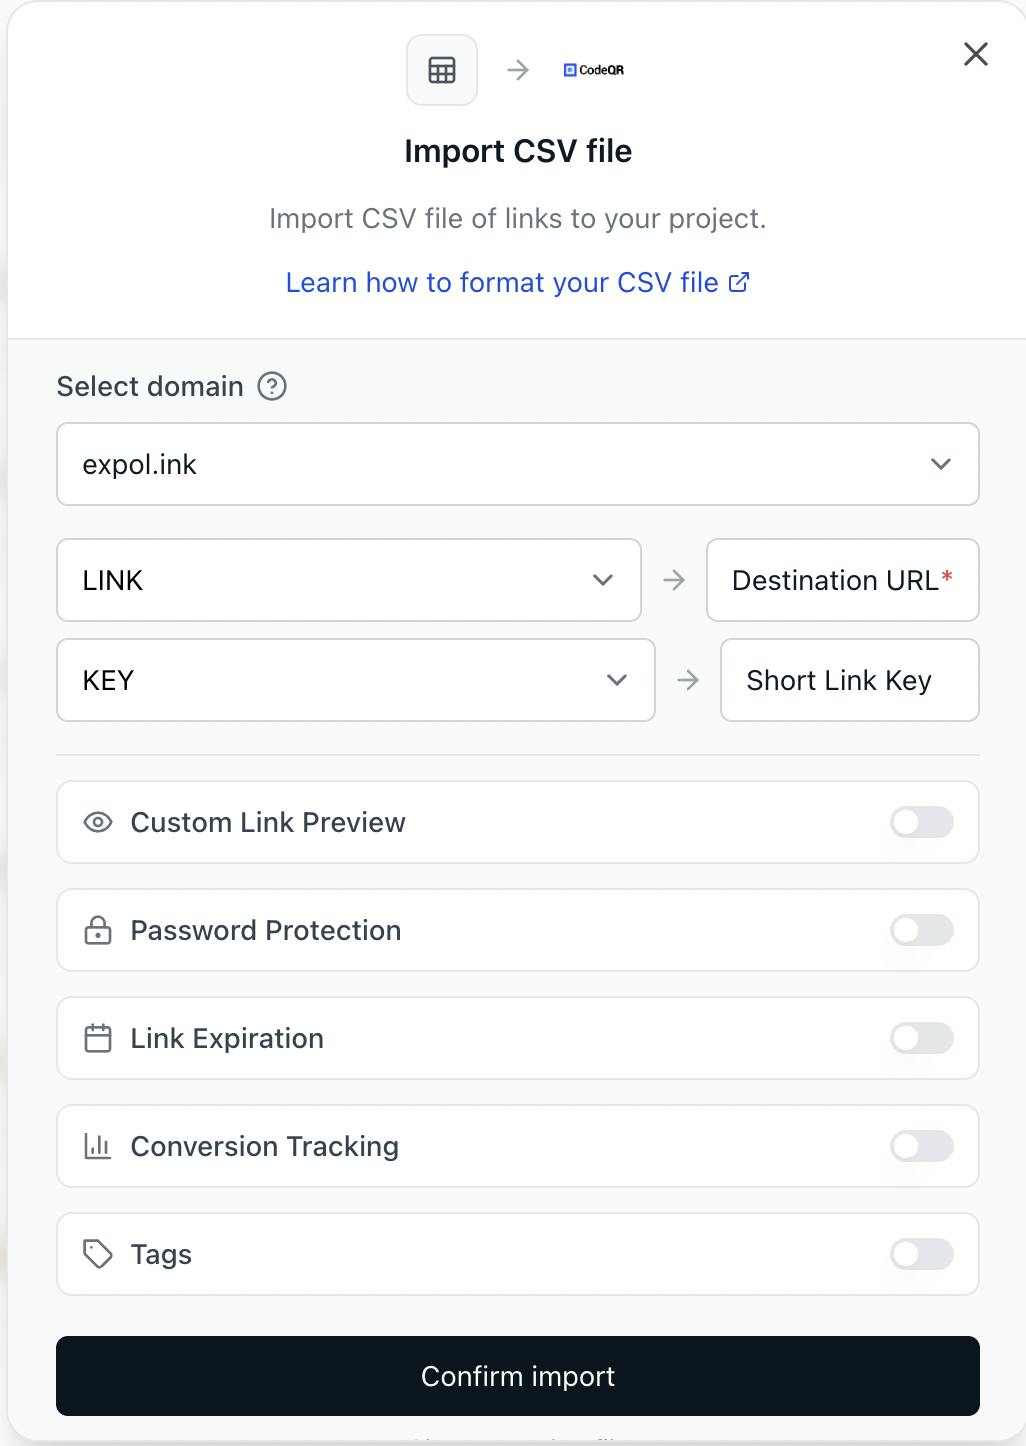Expand the LINK column dropdown
Image resolution: width=1026 pixels, height=1446 pixels.
click(348, 580)
